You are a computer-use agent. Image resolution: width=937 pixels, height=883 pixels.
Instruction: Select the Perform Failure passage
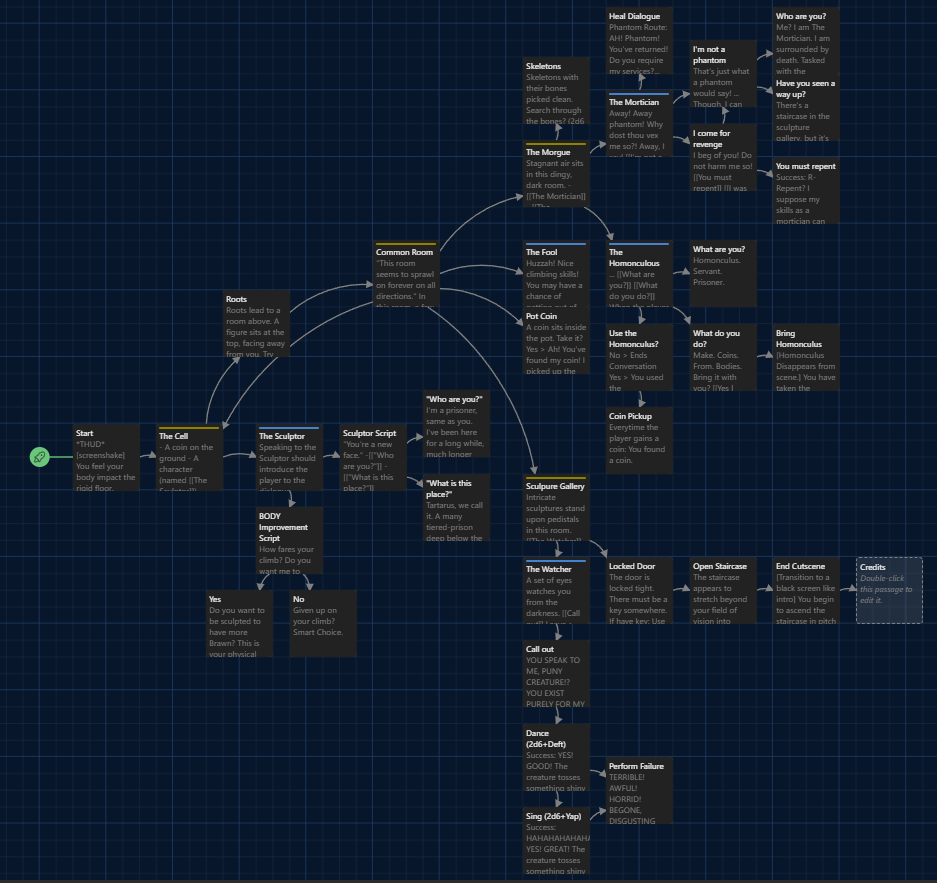click(x=639, y=791)
